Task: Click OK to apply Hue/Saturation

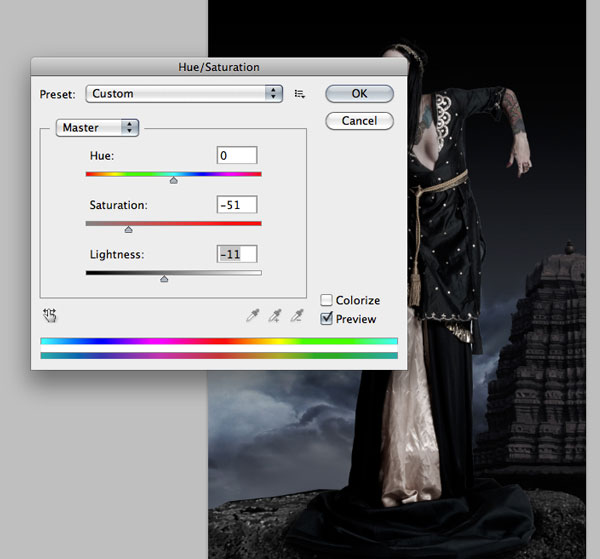Action: coord(359,93)
